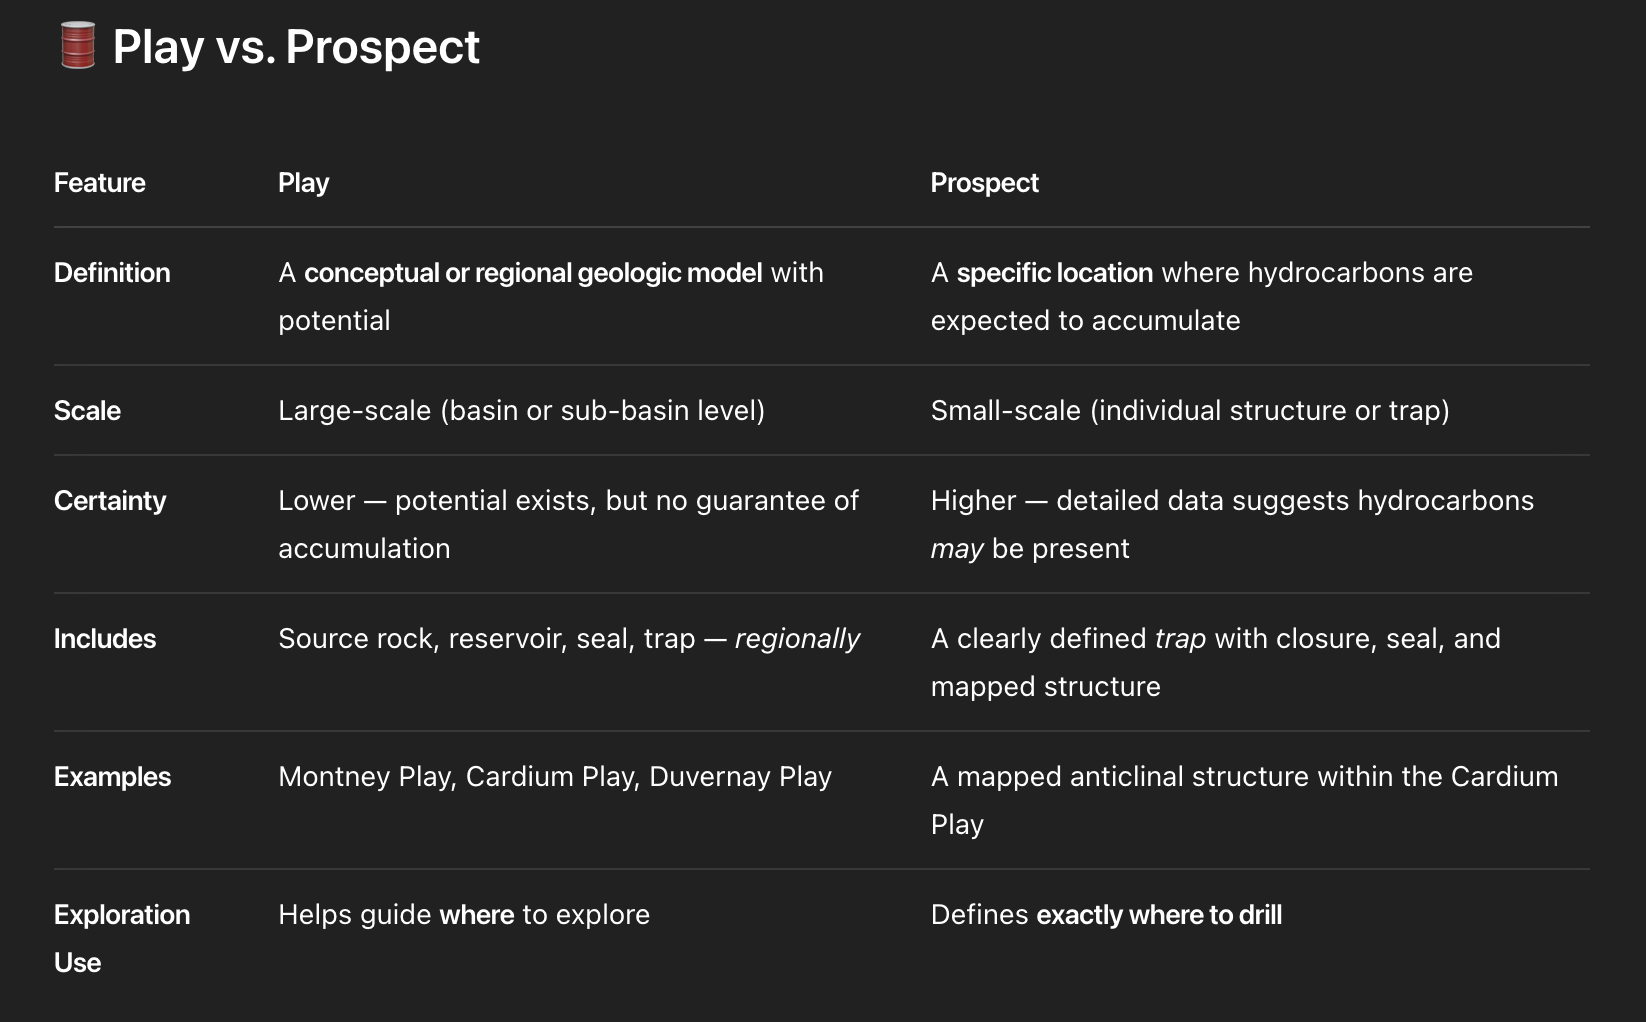The height and width of the screenshot is (1022, 1646).
Task: Click the 'Exploration Use' row label
Action: (x=122, y=939)
